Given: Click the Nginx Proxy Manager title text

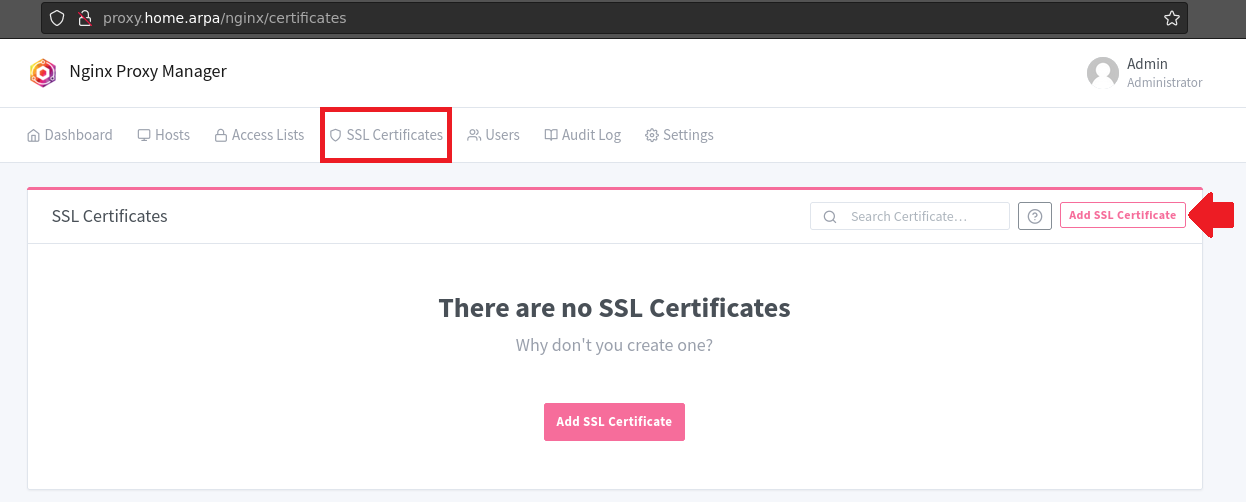Looking at the screenshot, I should [148, 71].
